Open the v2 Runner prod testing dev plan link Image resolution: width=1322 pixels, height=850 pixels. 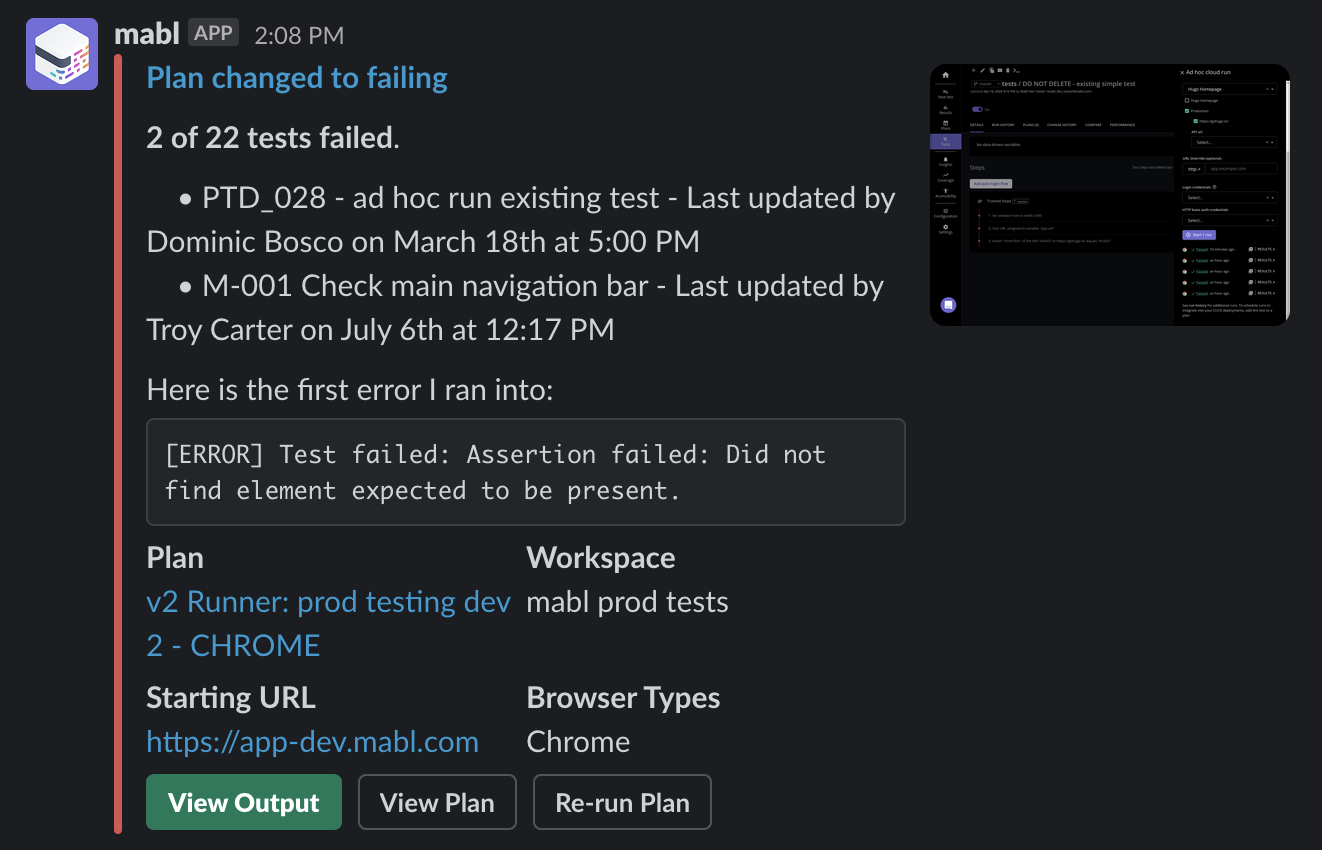coord(329,623)
